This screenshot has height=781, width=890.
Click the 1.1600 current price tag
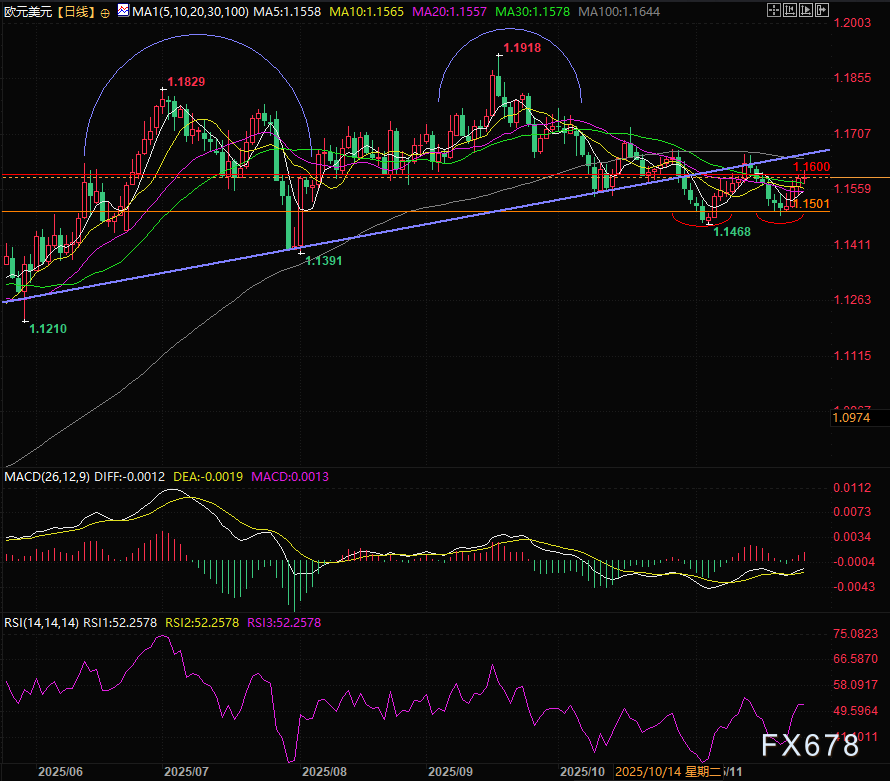click(811, 167)
